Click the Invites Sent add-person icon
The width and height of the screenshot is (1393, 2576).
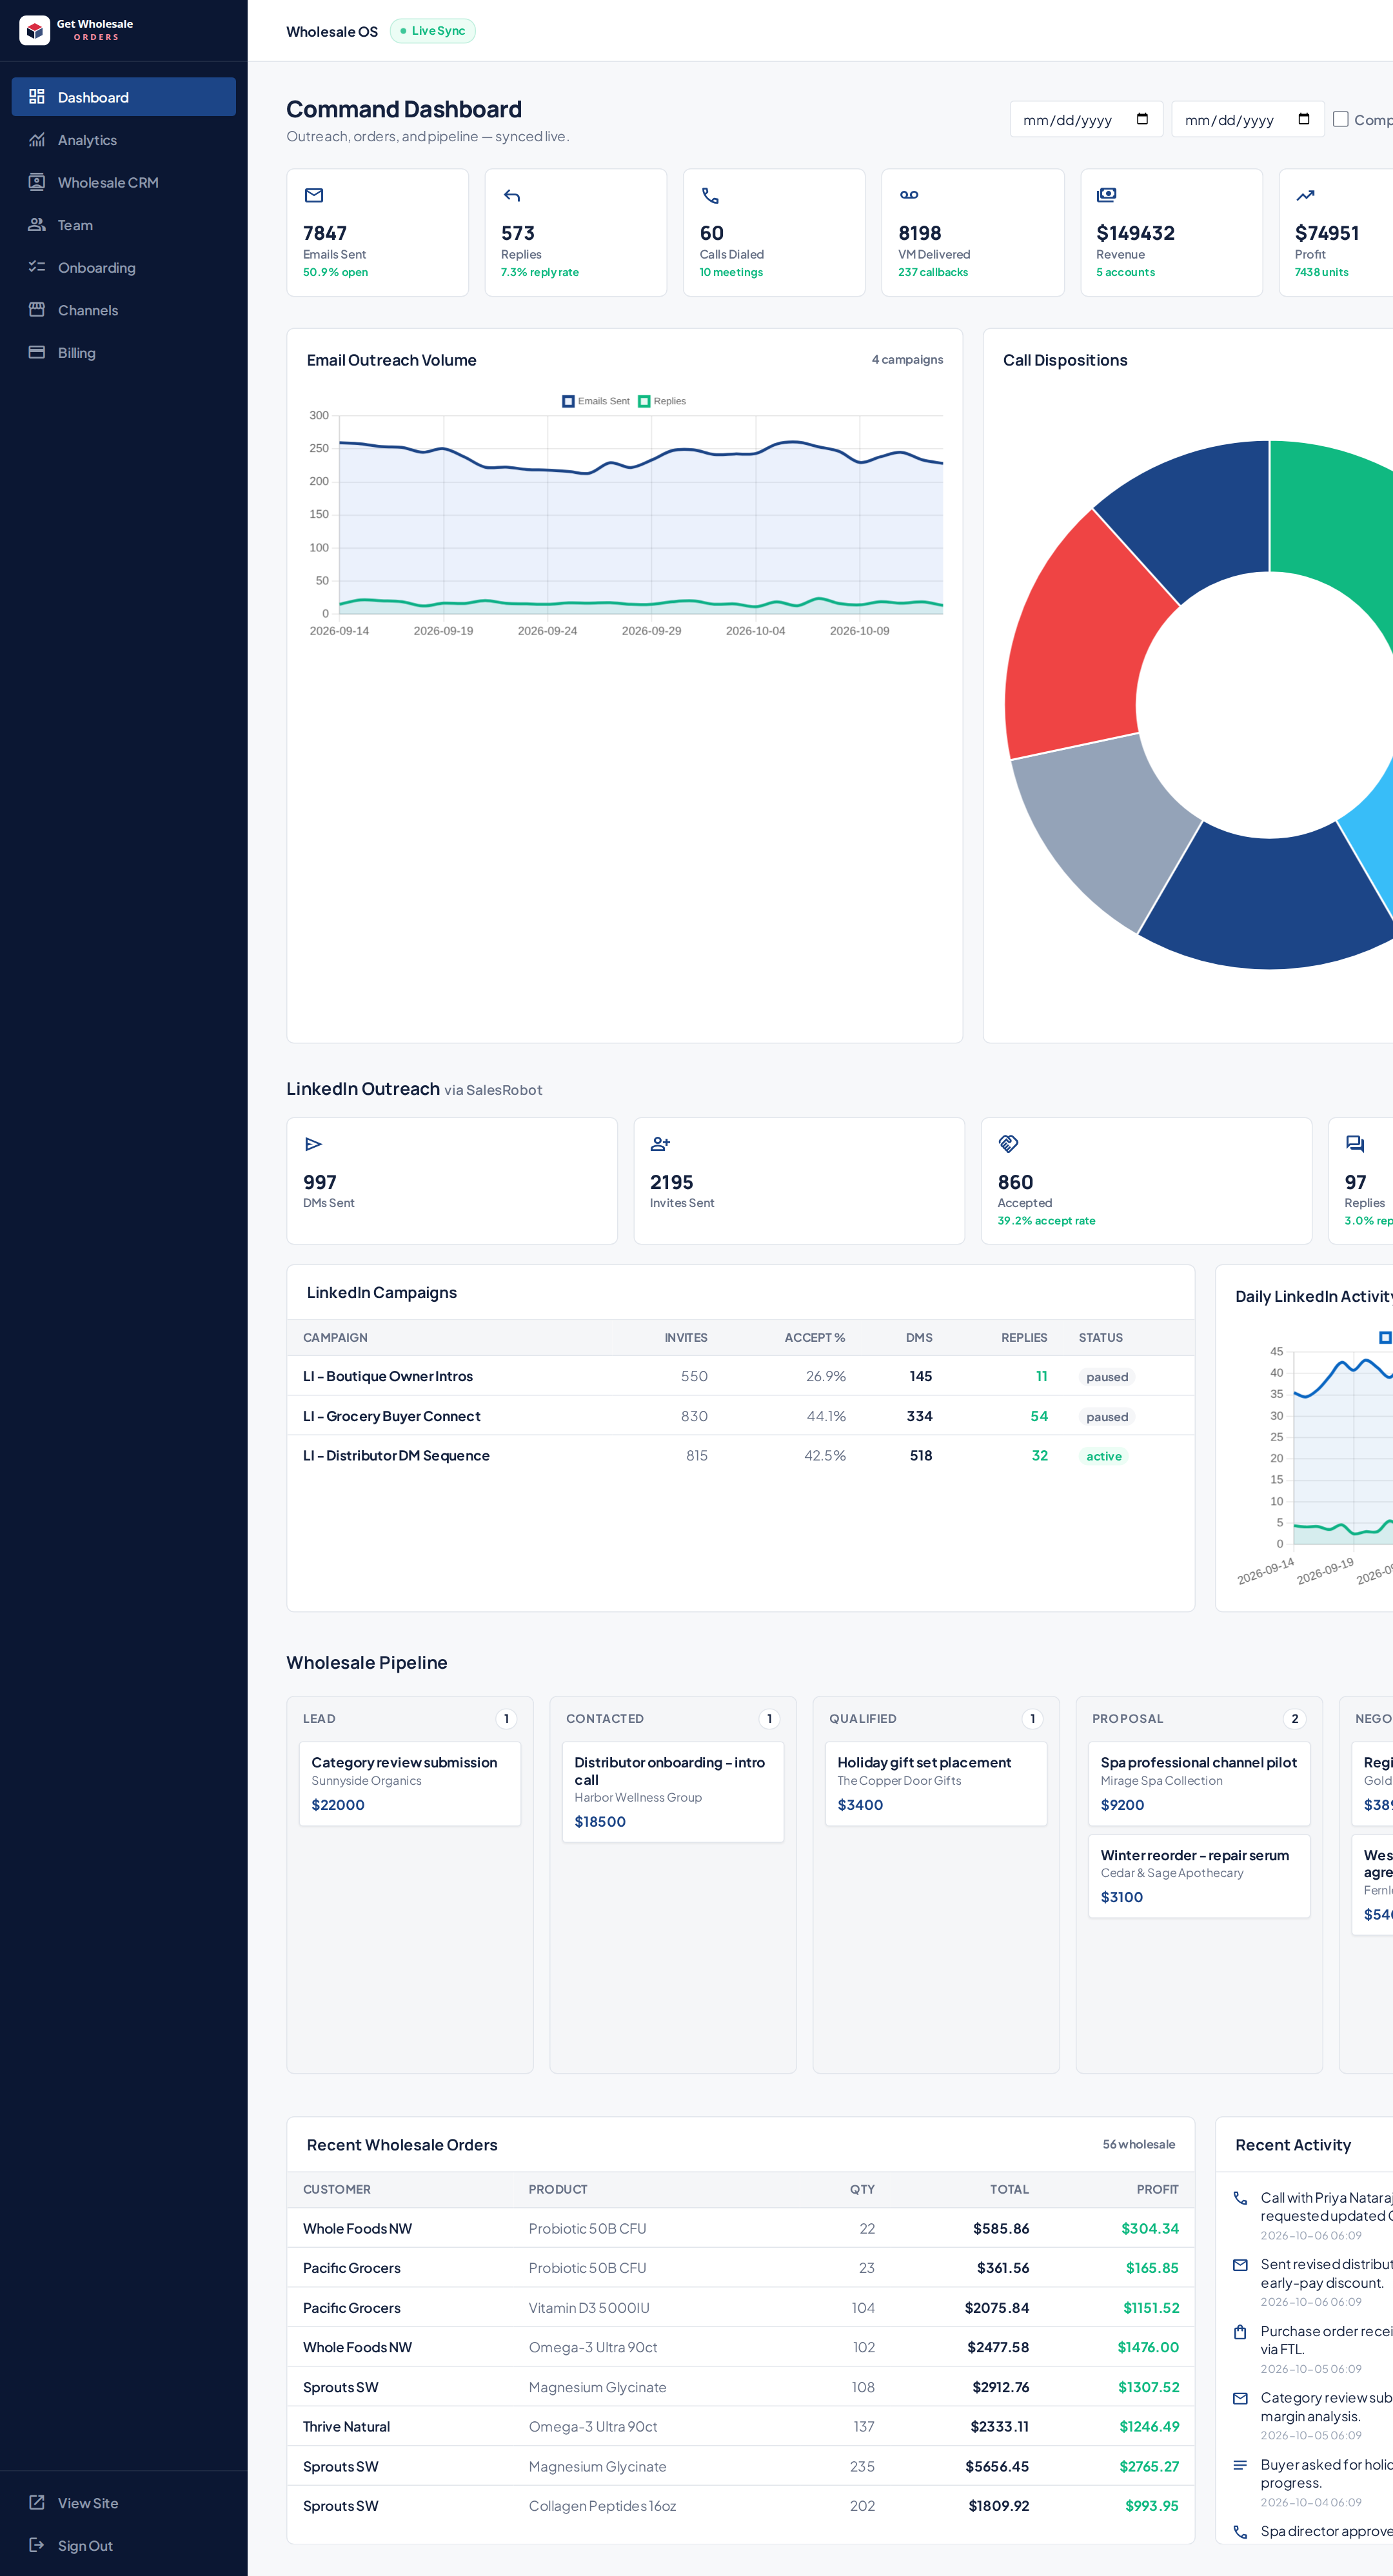(x=660, y=1144)
